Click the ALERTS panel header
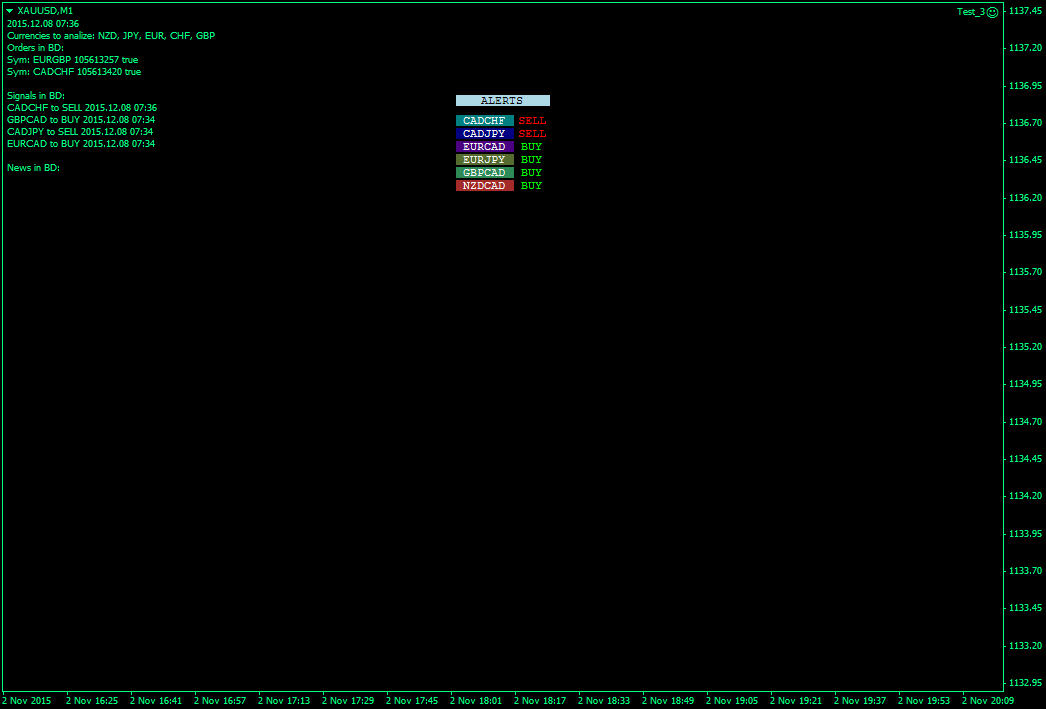The image size is (1046, 709). click(502, 101)
